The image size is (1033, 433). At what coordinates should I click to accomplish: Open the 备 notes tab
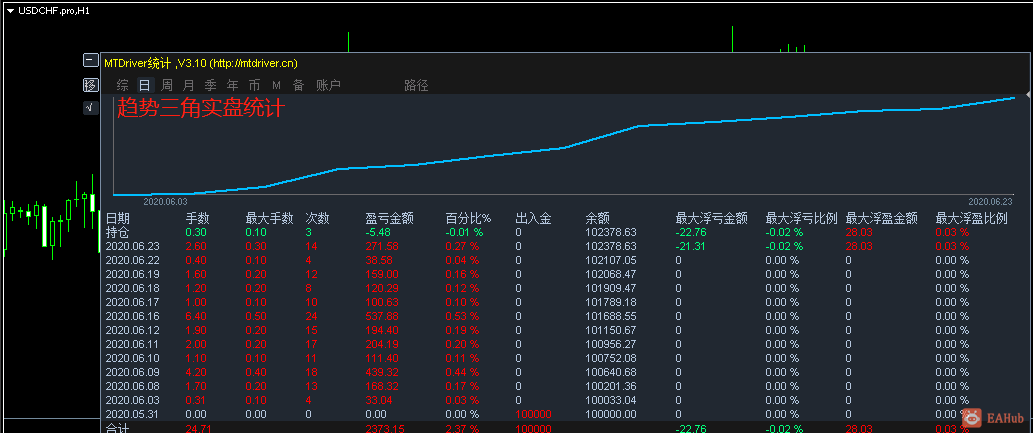pyautogui.click(x=298, y=84)
